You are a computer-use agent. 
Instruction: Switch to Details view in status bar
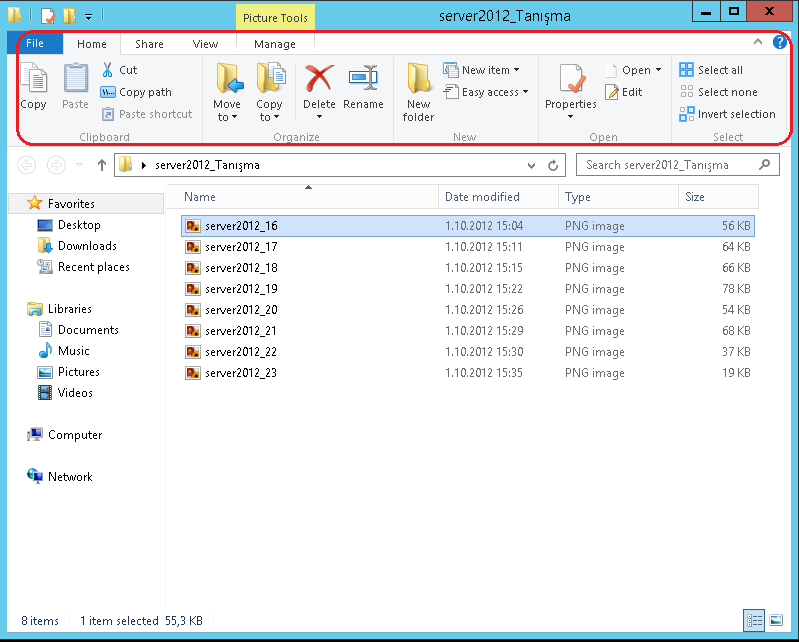coord(754,620)
